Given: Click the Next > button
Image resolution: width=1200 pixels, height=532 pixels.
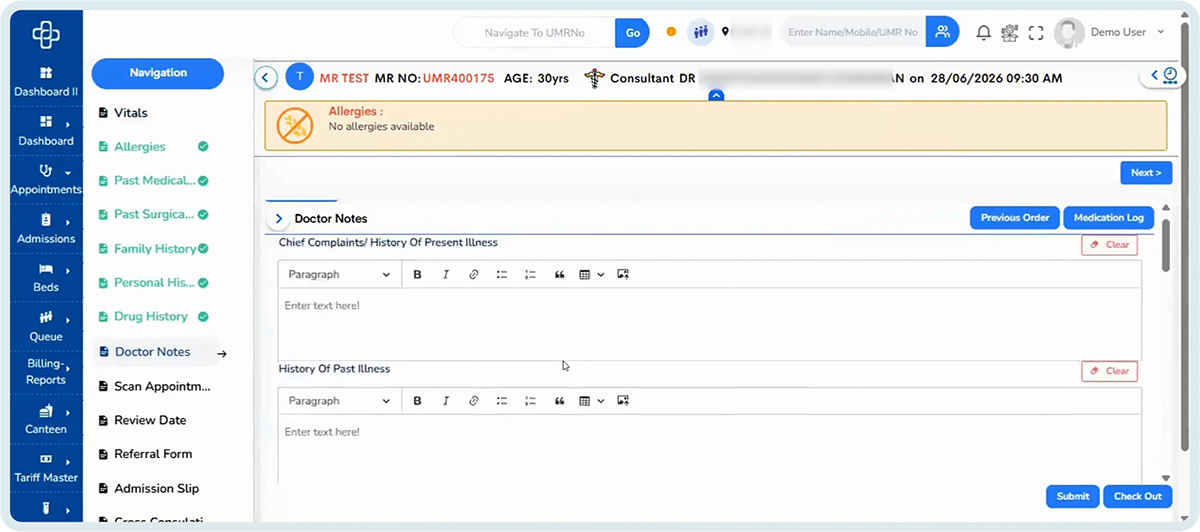Looking at the screenshot, I should 1146,173.
